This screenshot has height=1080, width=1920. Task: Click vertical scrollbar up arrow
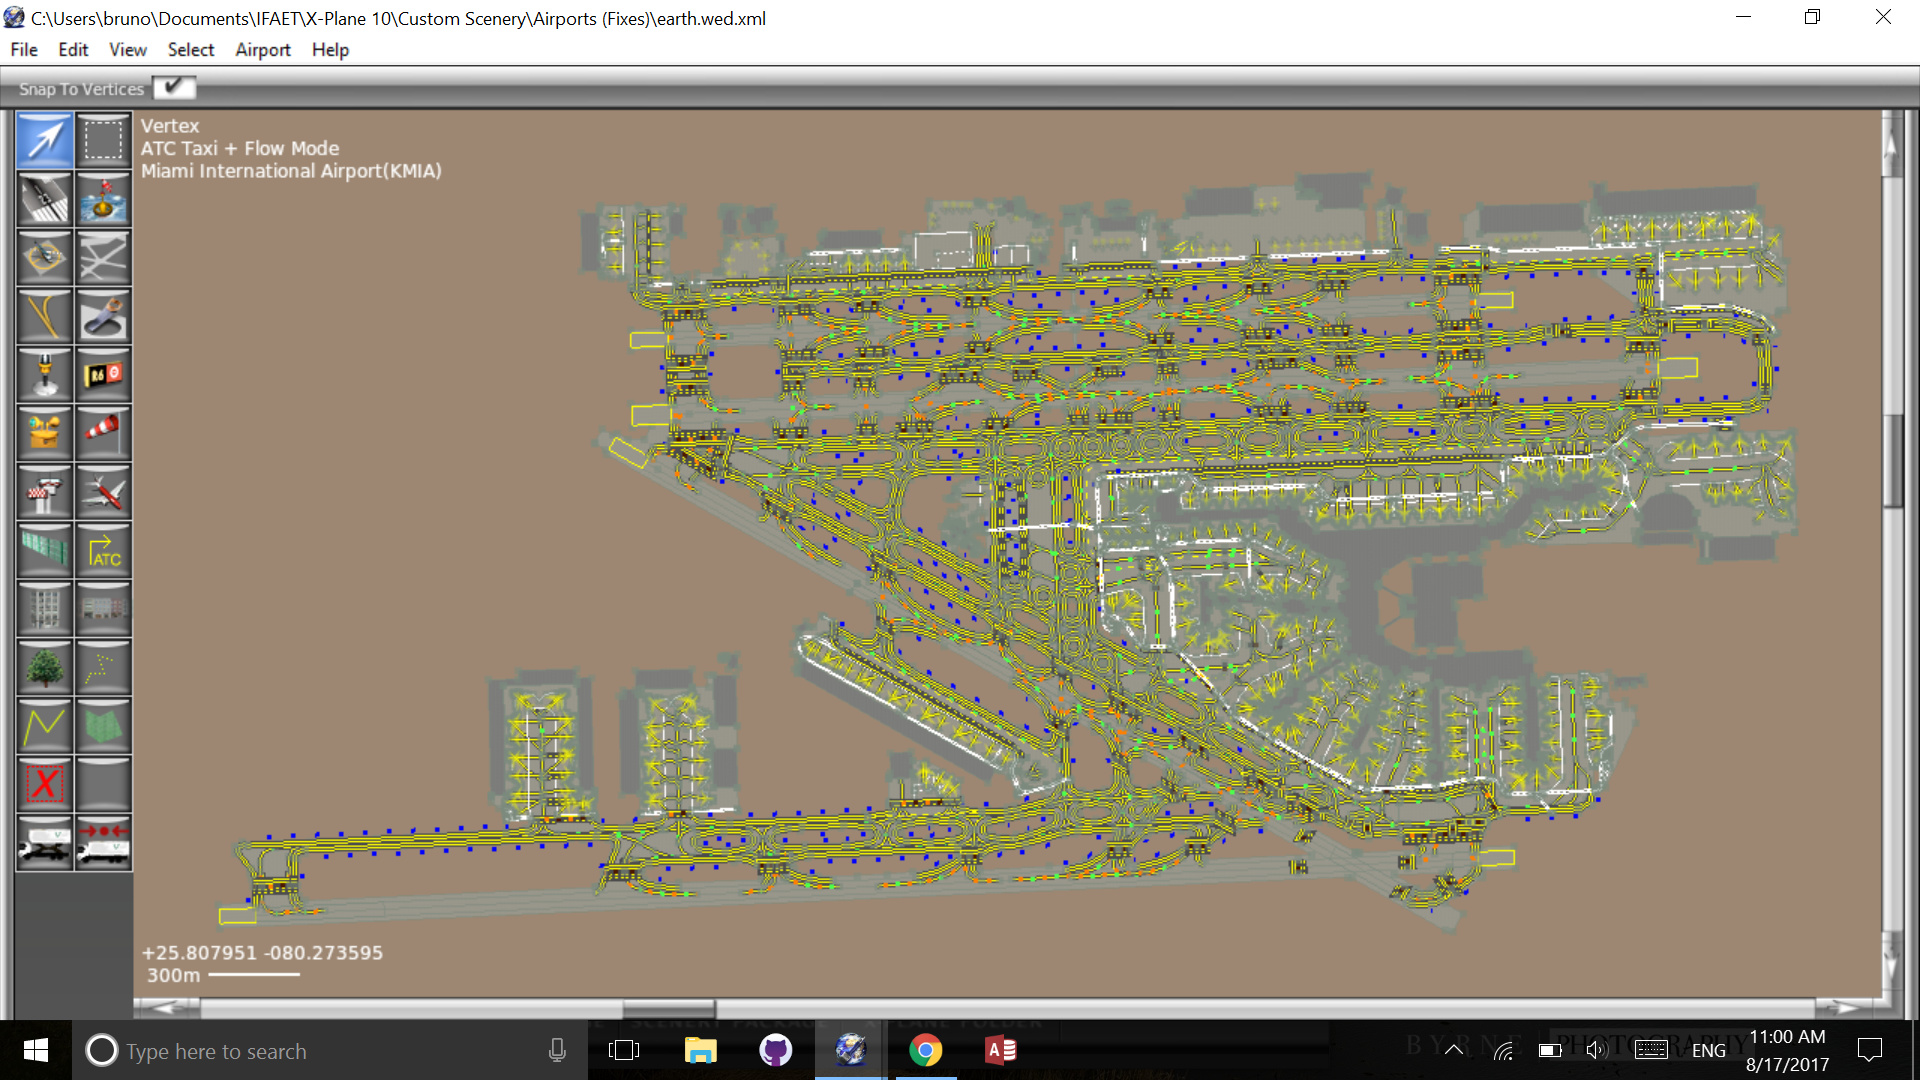[1890, 145]
